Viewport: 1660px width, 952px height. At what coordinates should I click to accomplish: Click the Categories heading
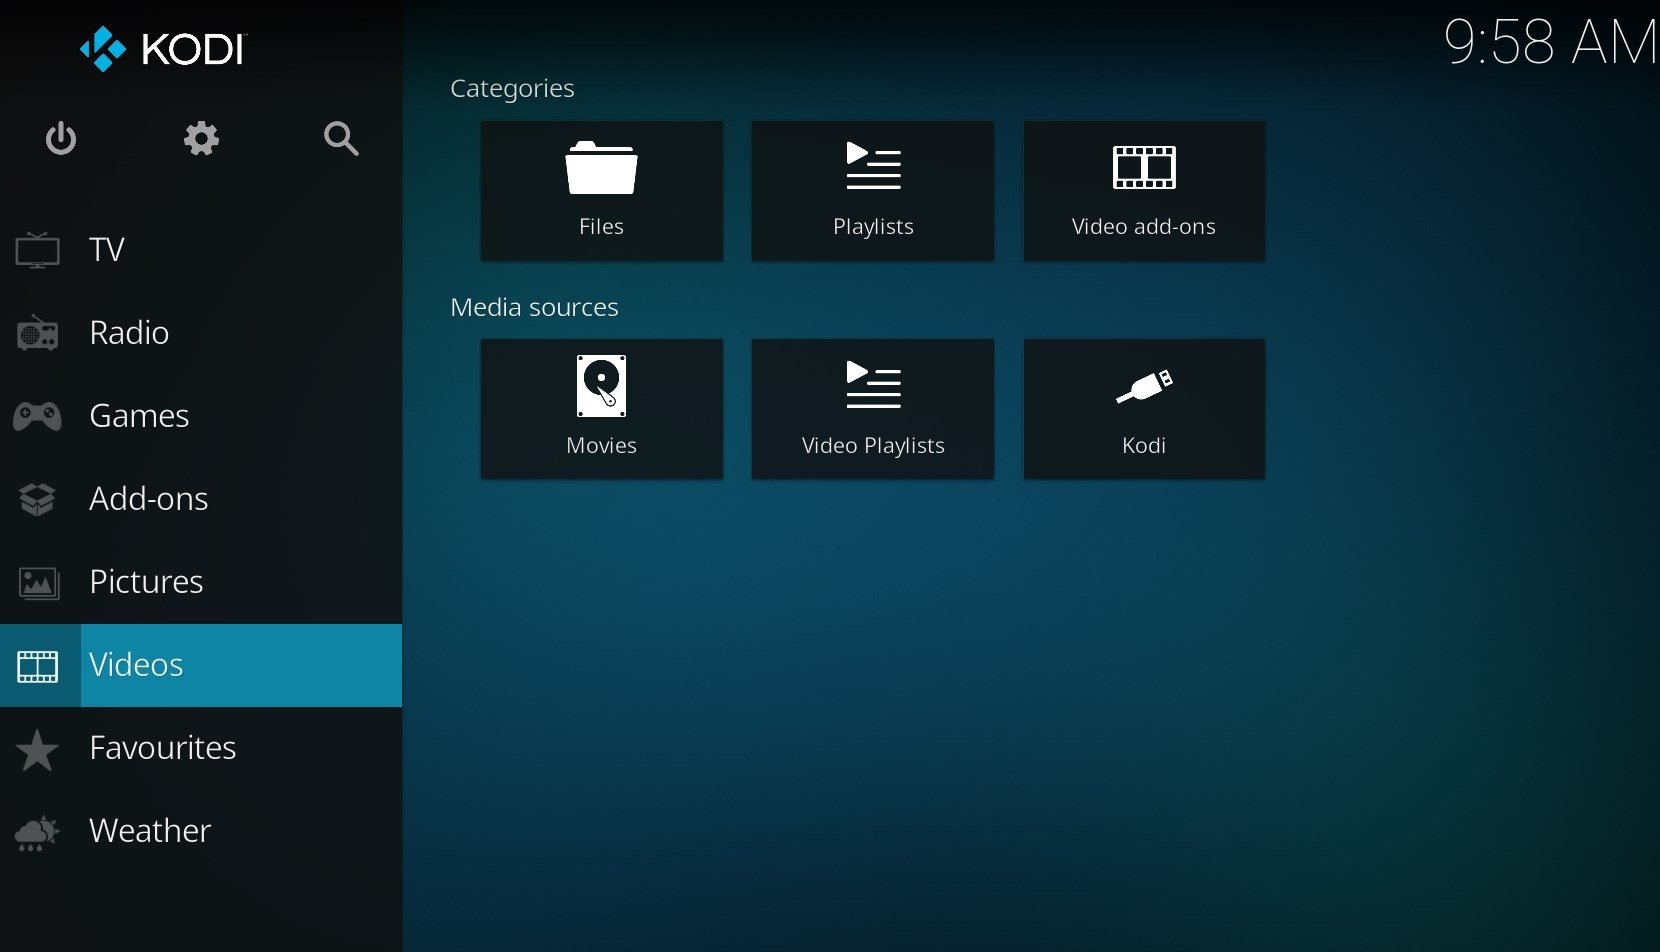pyautogui.click(x=512, y=89)
